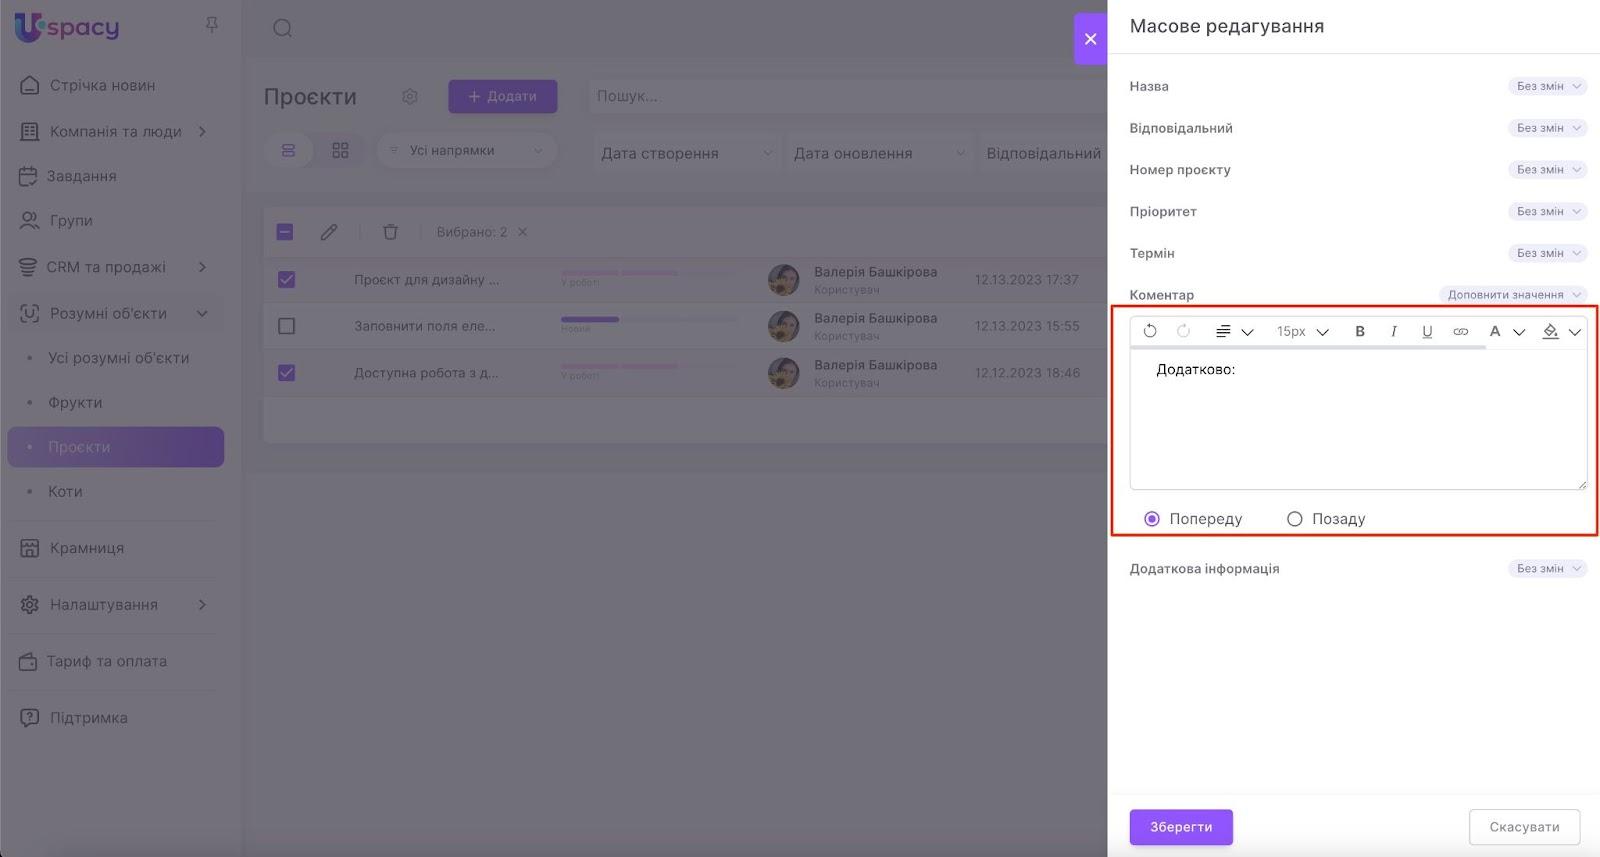
Task: Insert a link in the comment editor
Action: point(1461,331)
